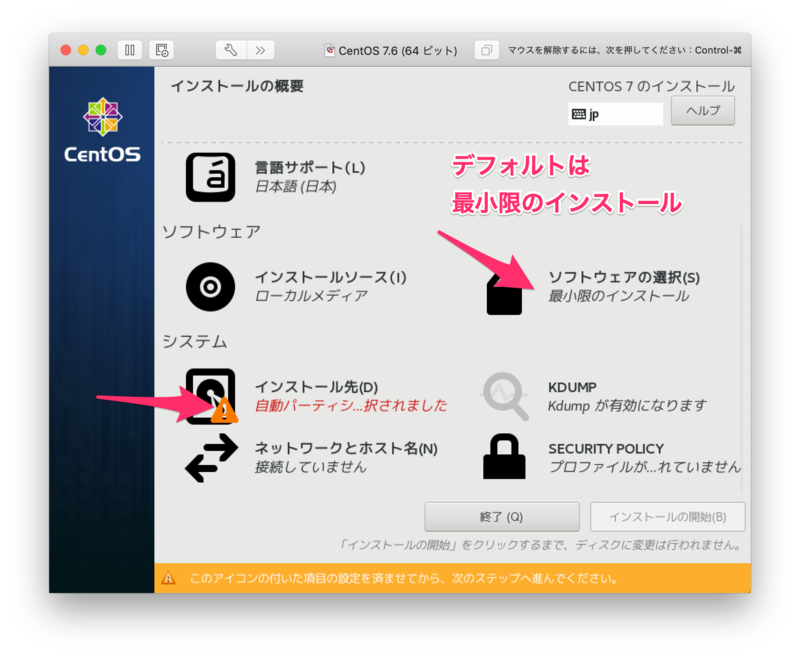Click the window copy icon in title bar

(x=486, y=50)
